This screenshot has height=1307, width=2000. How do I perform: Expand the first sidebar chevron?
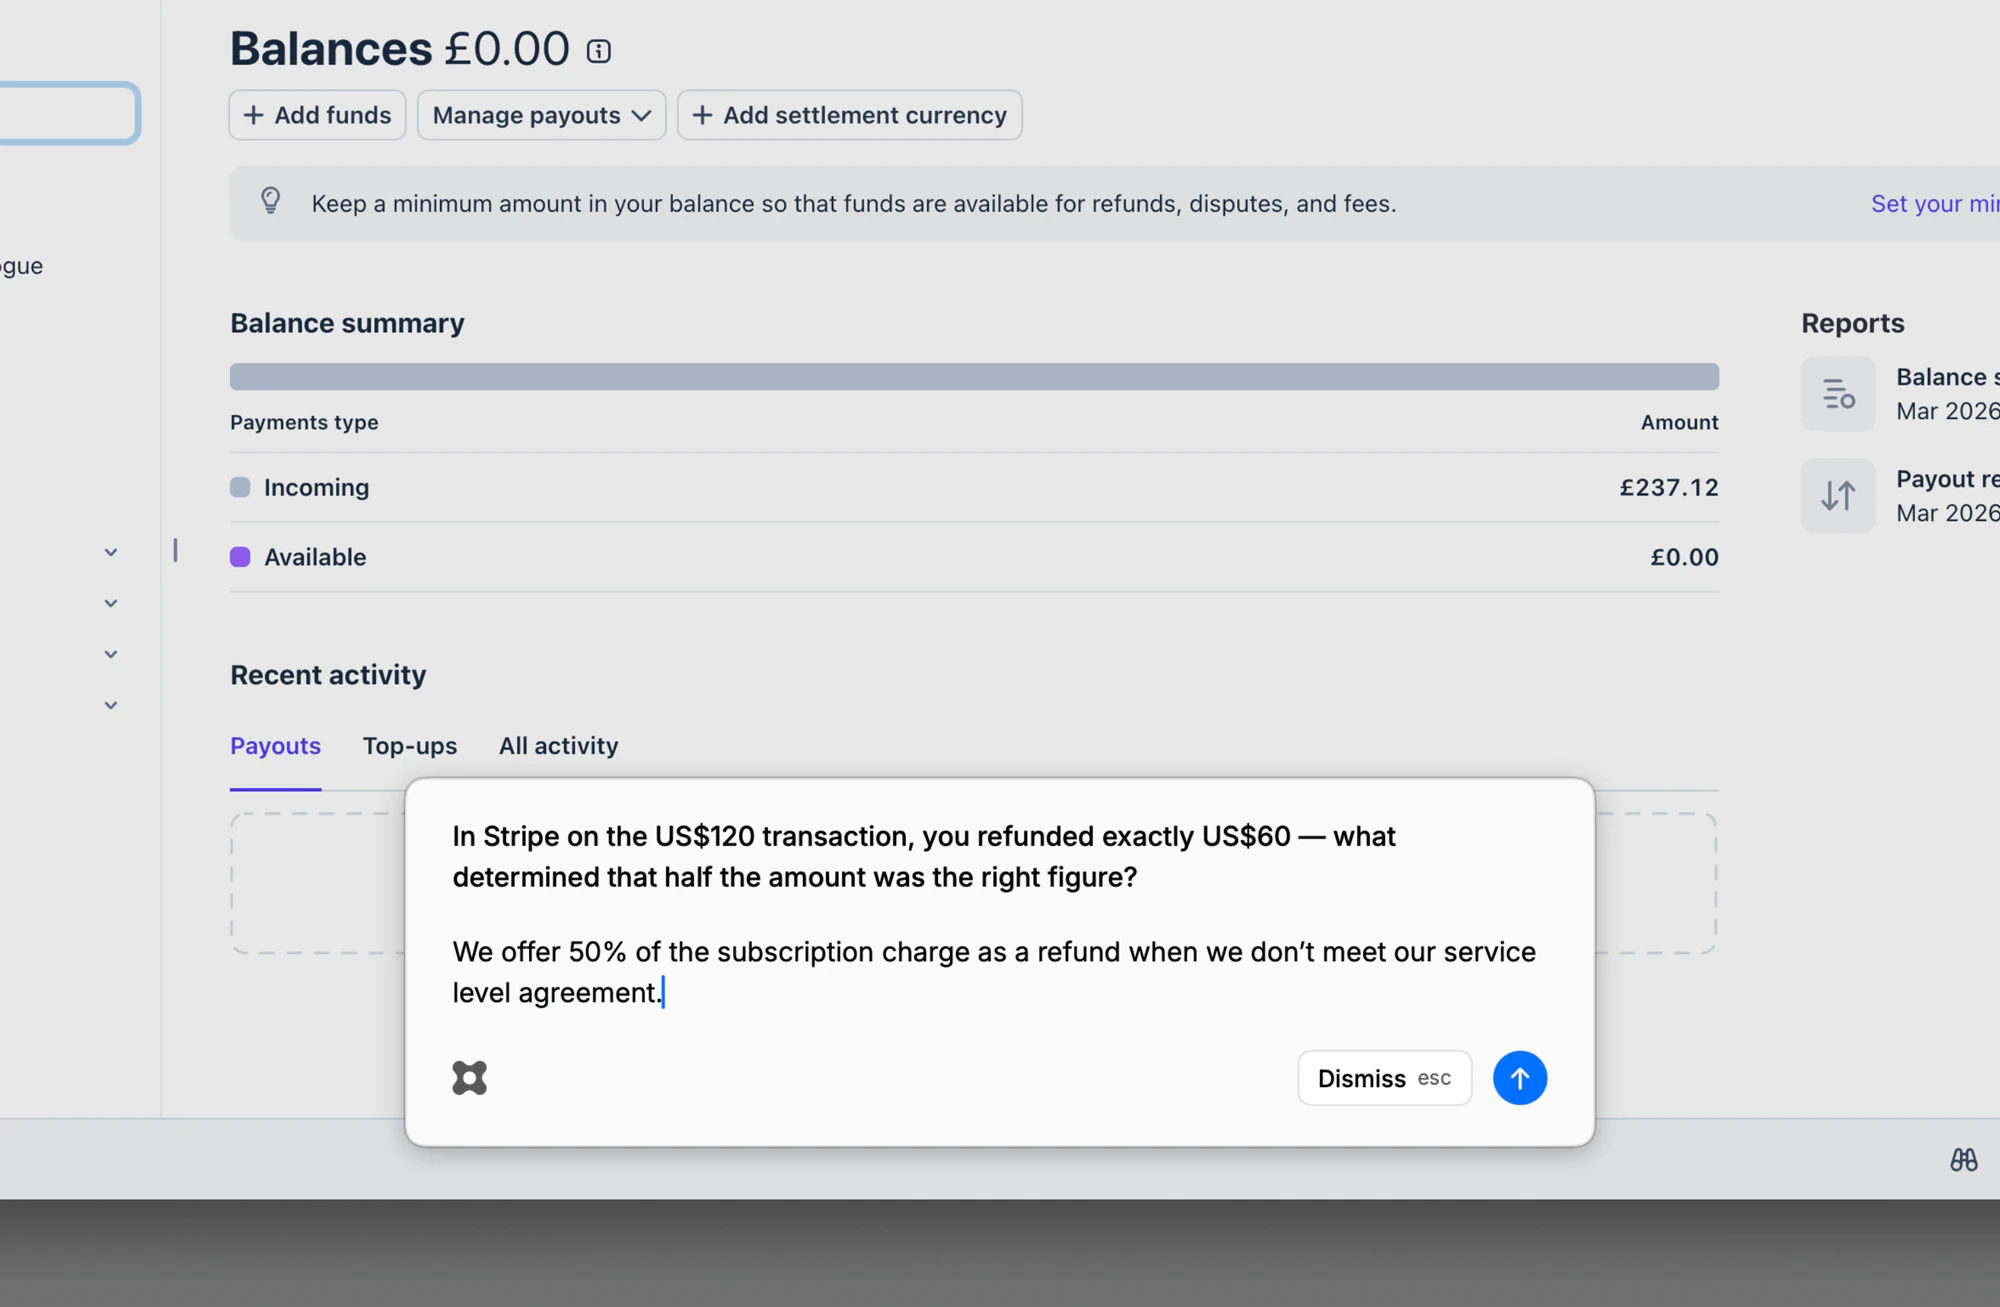point(111,552)
